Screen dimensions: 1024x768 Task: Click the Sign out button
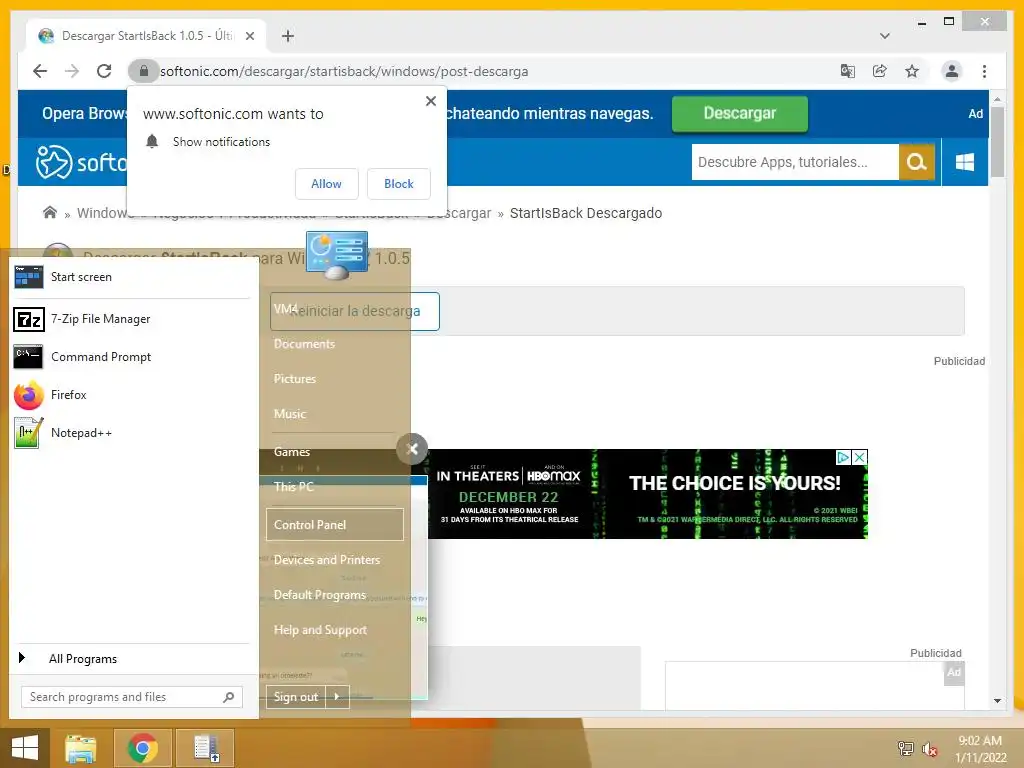[296, 697]
